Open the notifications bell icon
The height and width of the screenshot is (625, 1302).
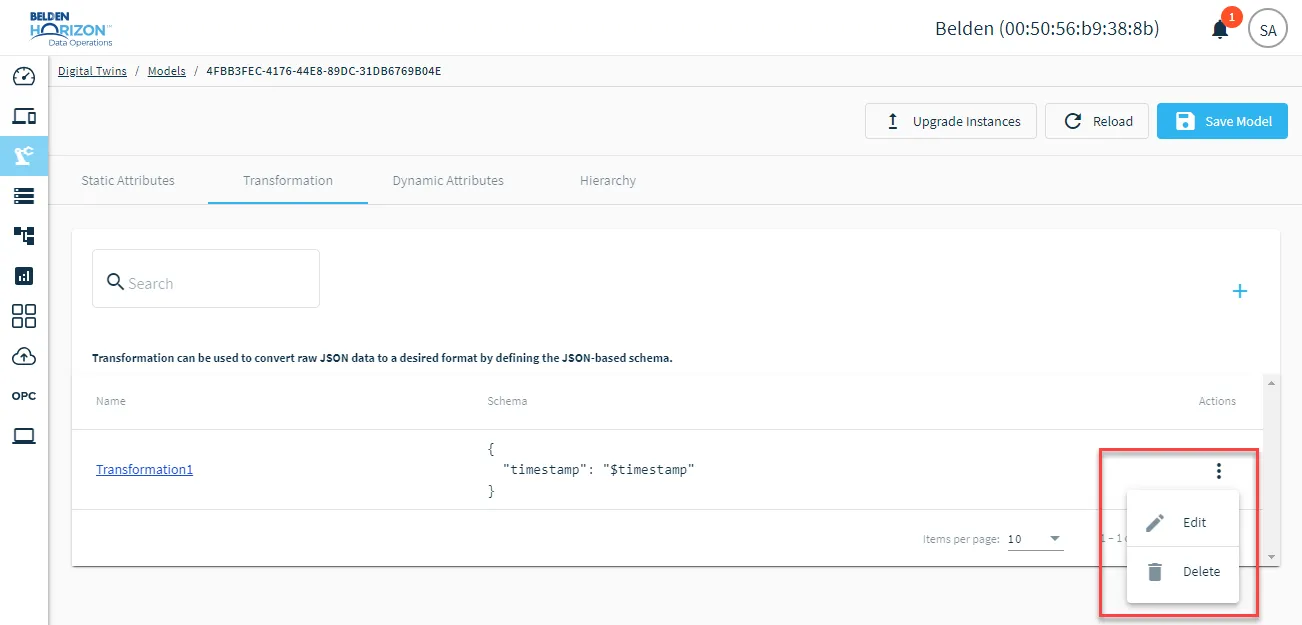click(x=1220, y=29)
